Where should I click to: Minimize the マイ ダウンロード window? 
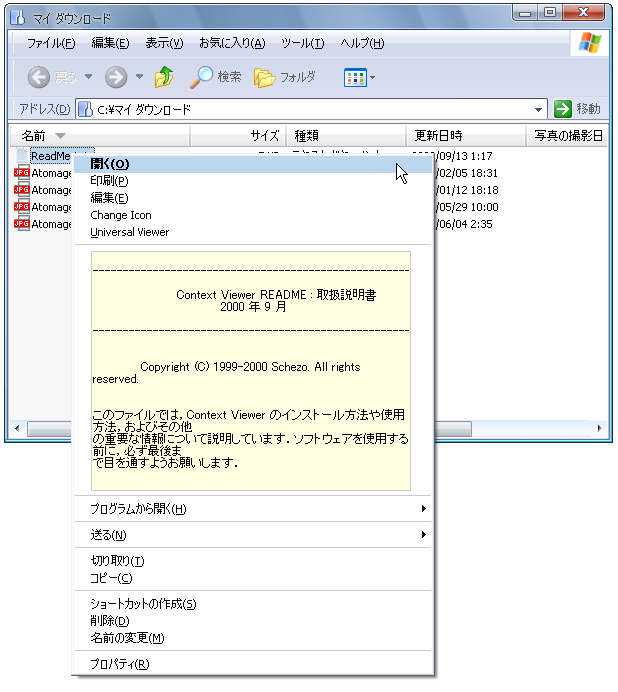pos(525,13)
